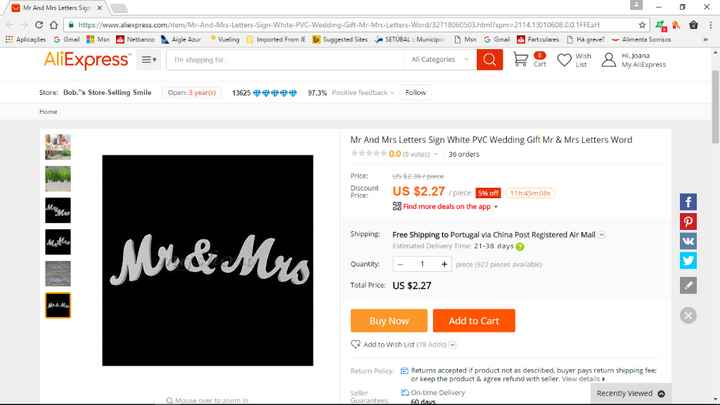Switch to the Mr And Mrs Letters Sign tab

(x=55, y=8)
